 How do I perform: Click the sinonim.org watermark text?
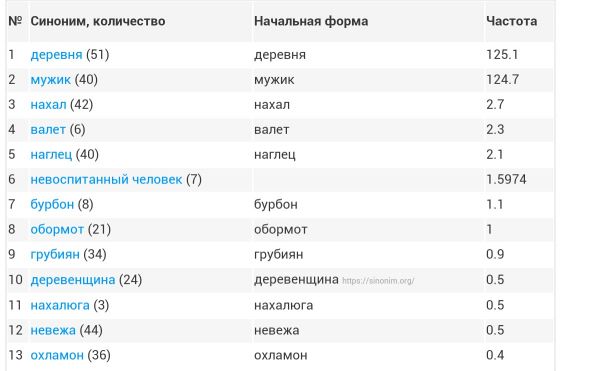coord(378,281)
